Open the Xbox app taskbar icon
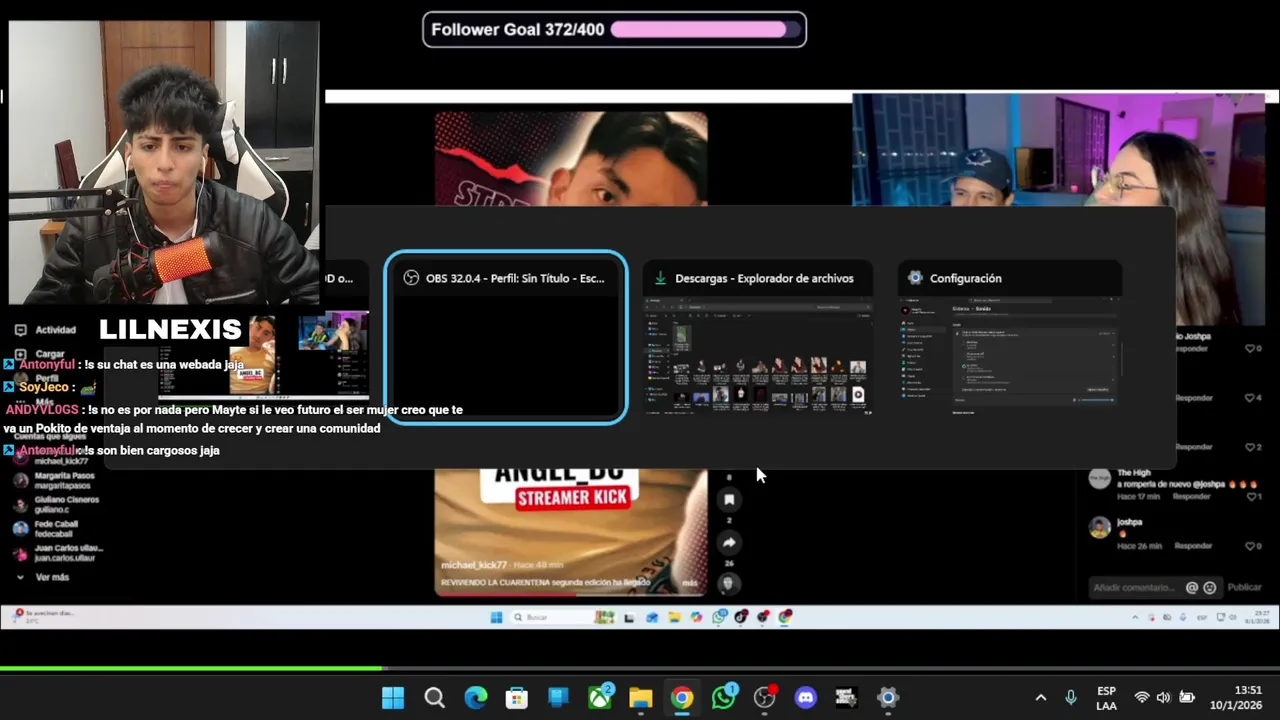 click(x=600, y=698)
